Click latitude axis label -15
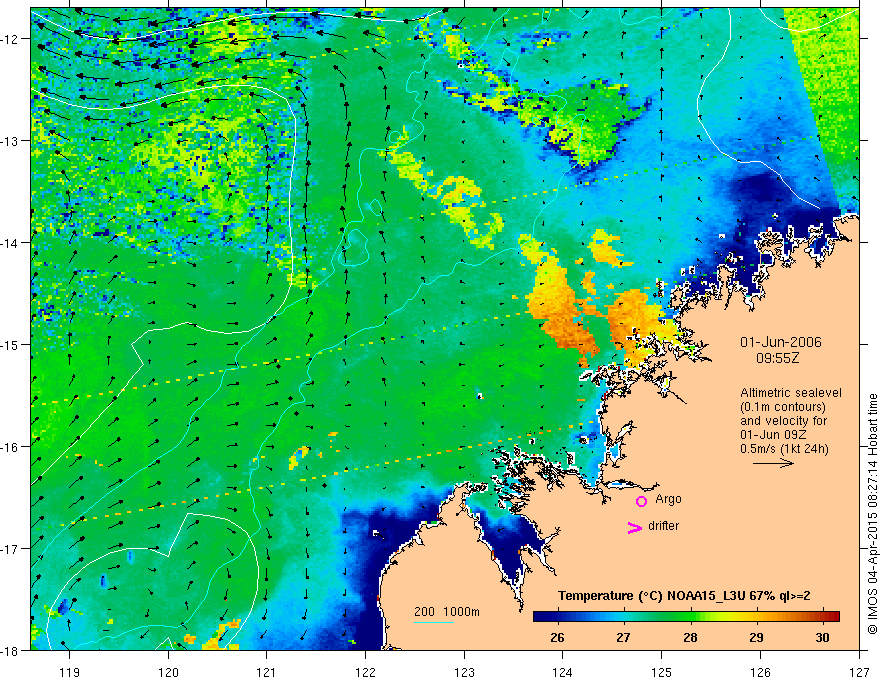 (11, 344)
